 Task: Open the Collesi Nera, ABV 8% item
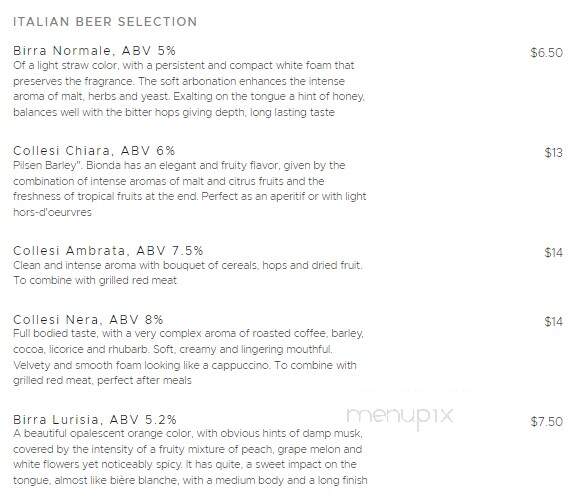(88, 320)
